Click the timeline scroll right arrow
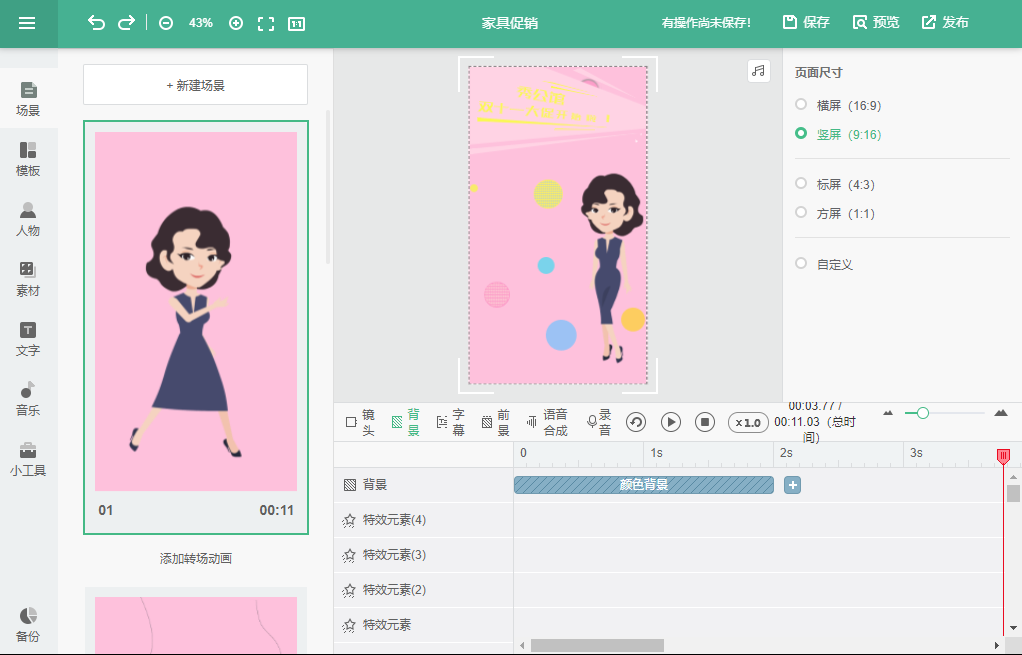The height and width of the screenshot is (655, 1022). (997, 645)
